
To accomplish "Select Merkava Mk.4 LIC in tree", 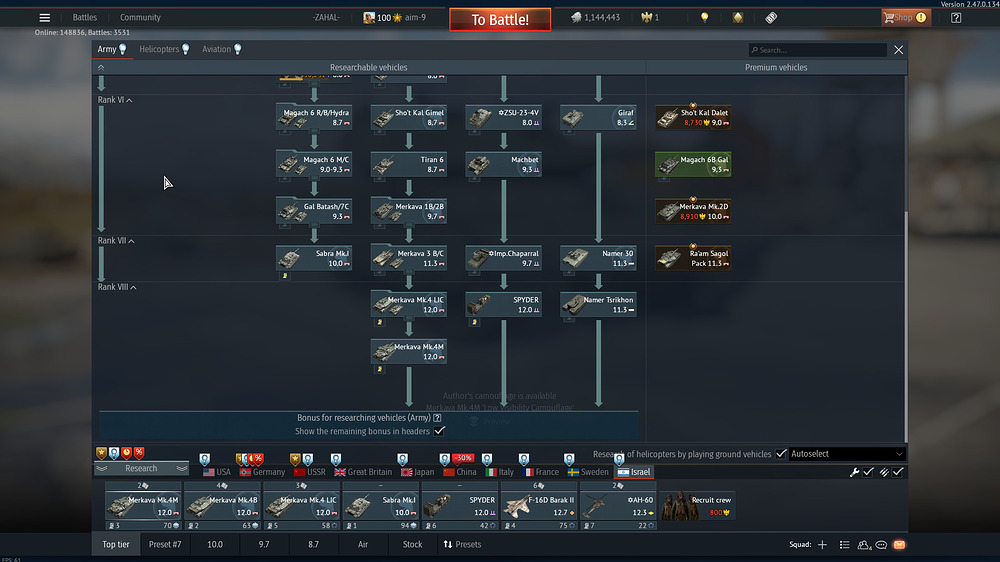I will (409, 305).
